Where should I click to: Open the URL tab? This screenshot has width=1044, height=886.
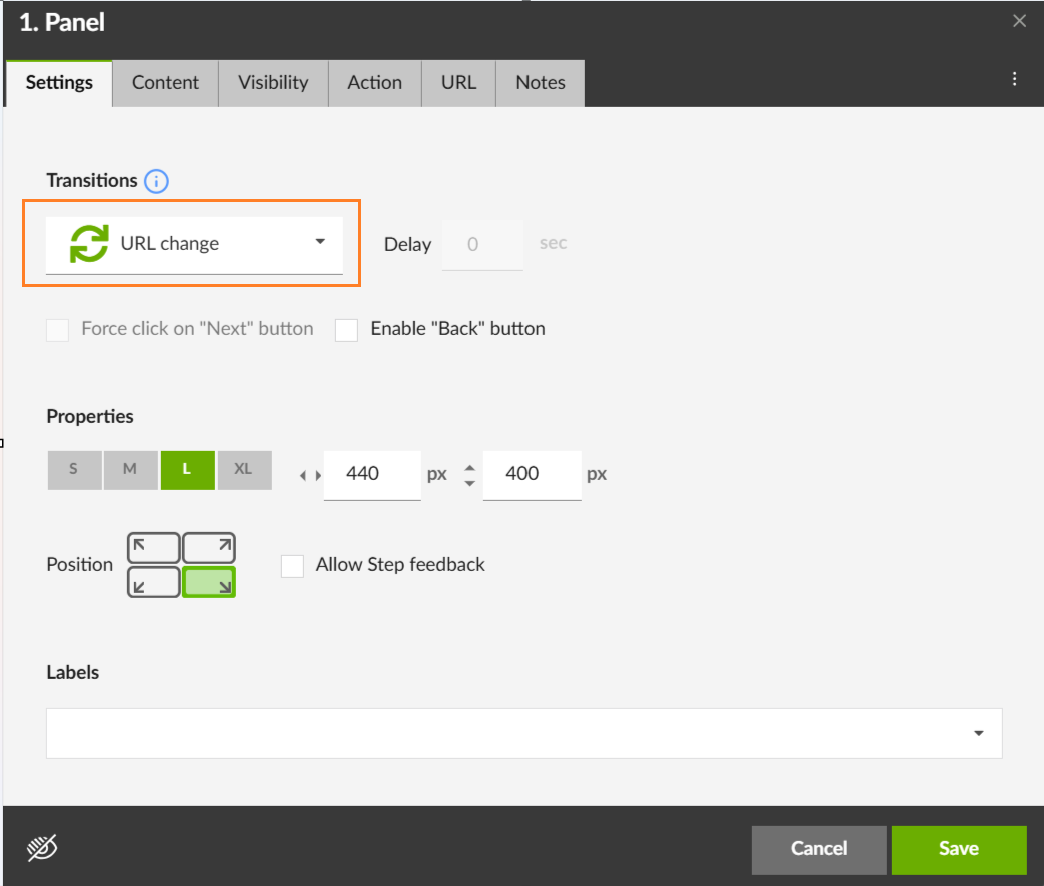pos(459,83)
